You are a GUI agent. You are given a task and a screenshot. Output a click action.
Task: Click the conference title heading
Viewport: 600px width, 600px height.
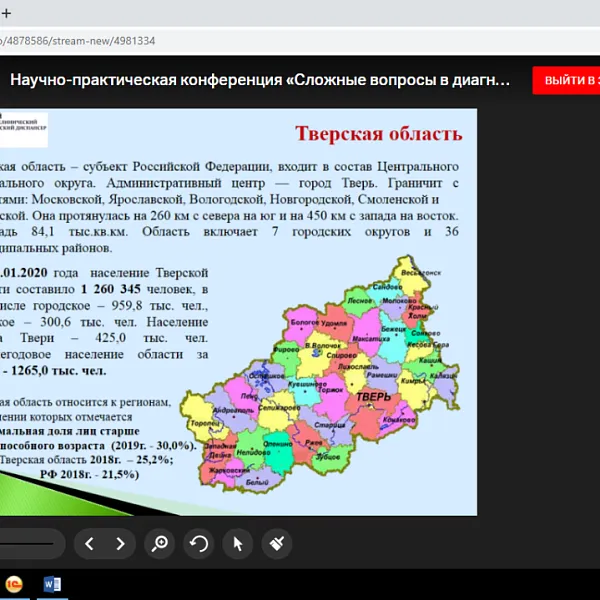260,80
